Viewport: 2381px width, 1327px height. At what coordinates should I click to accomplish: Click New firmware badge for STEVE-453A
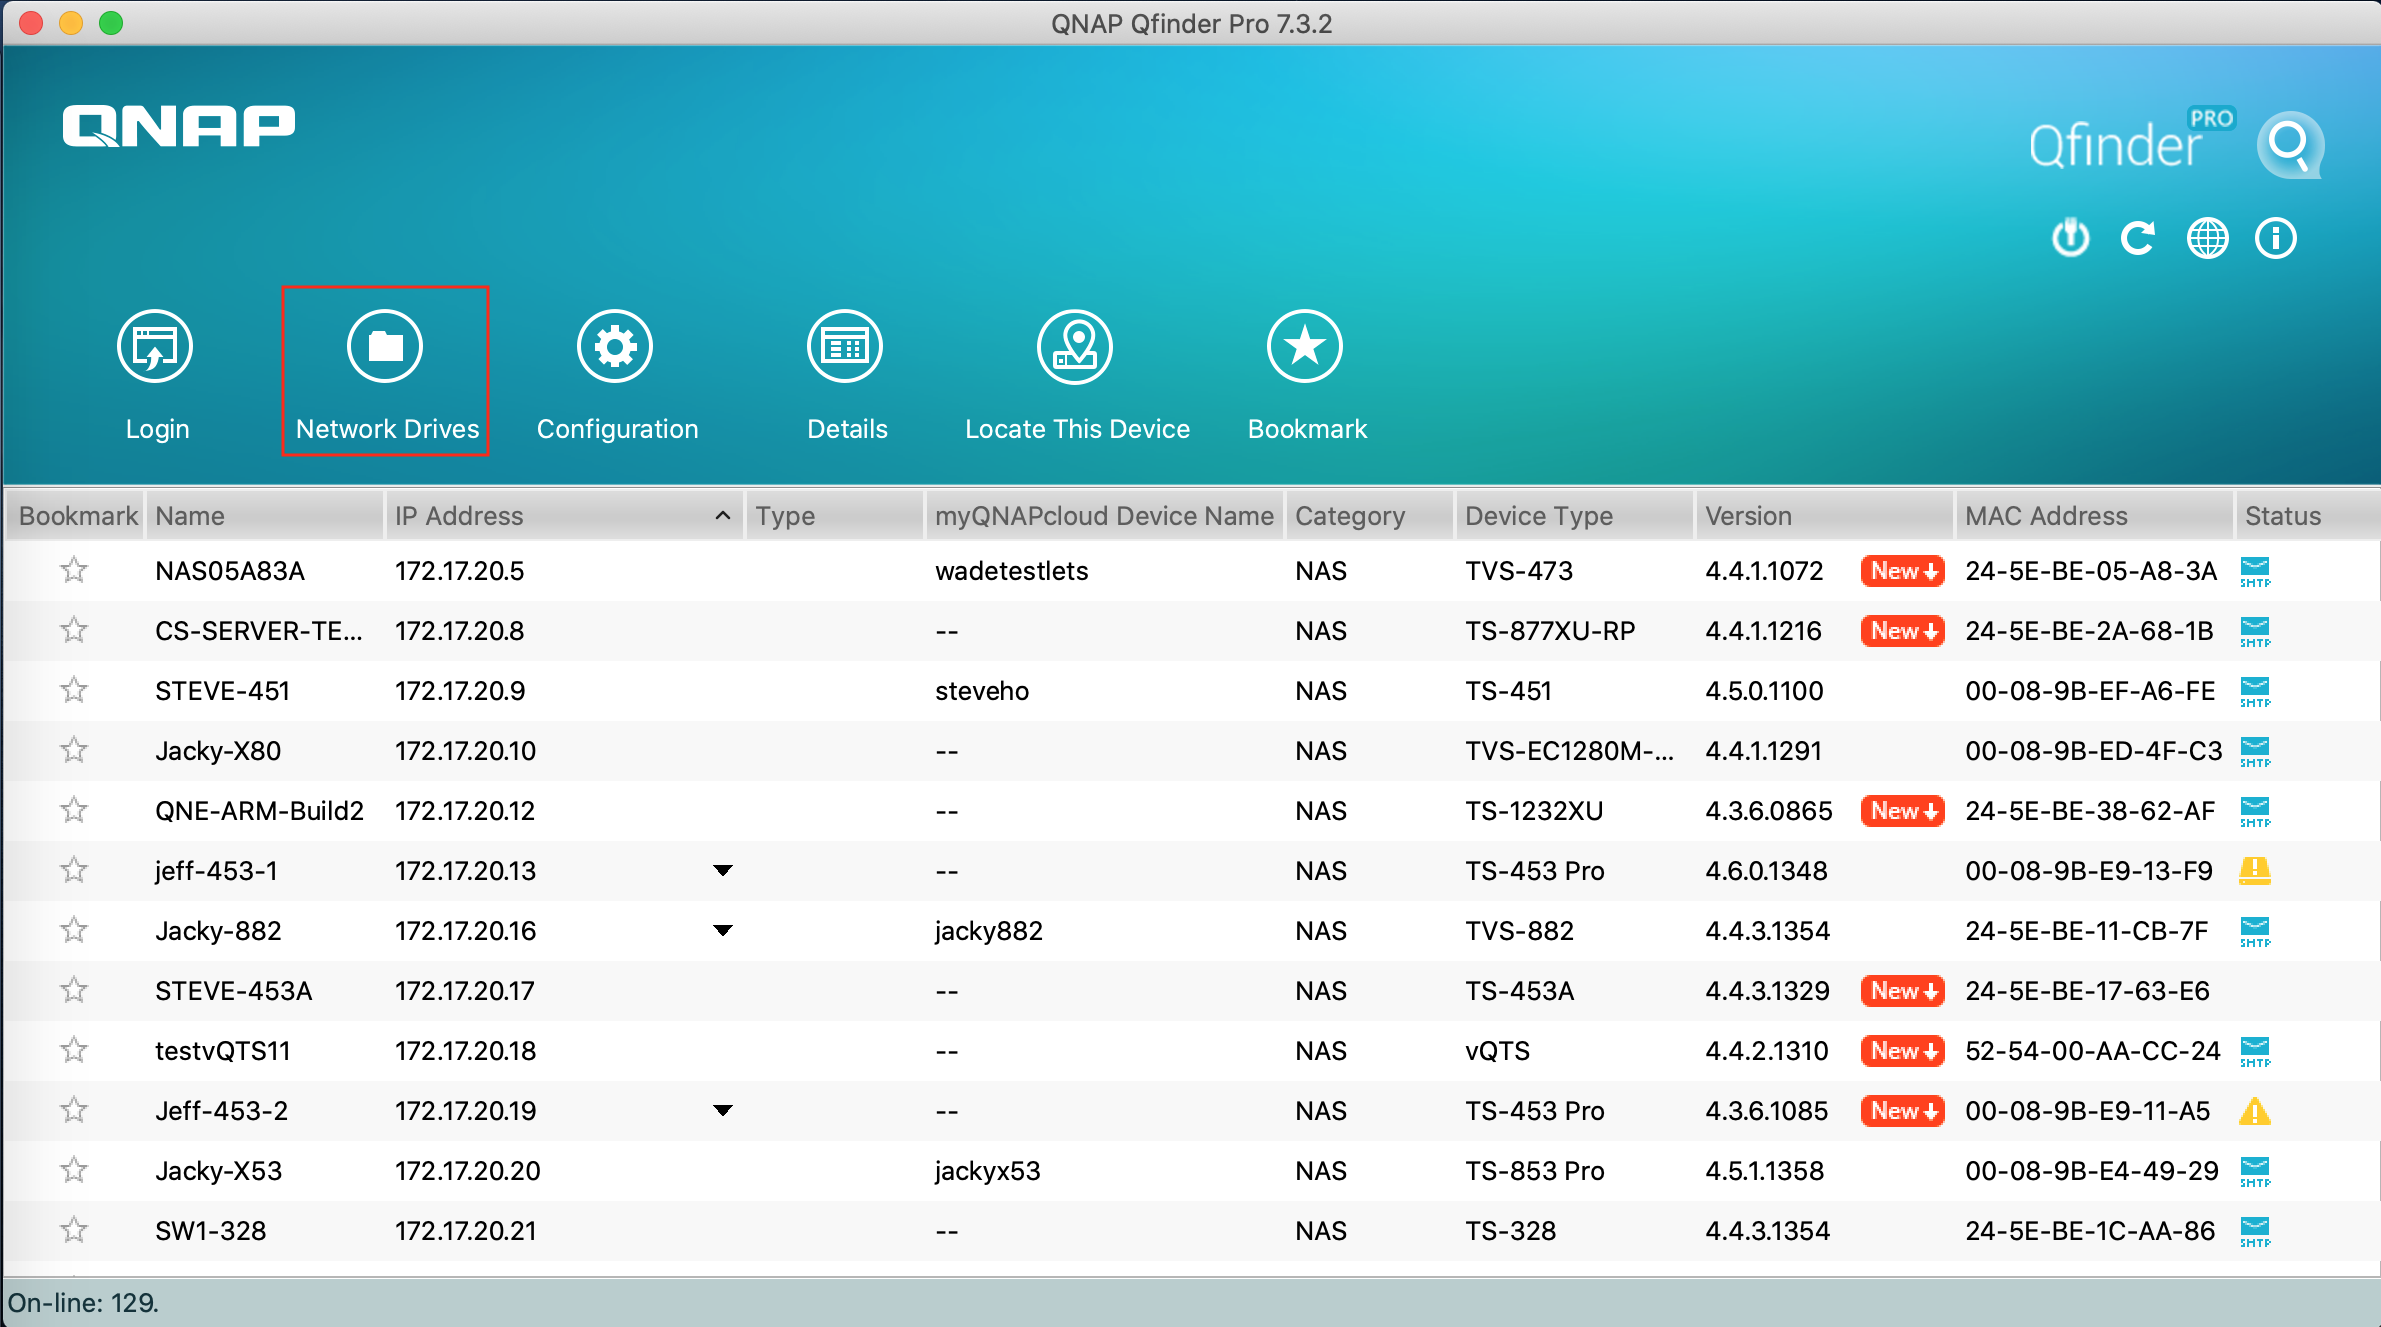pos(1902,991)
